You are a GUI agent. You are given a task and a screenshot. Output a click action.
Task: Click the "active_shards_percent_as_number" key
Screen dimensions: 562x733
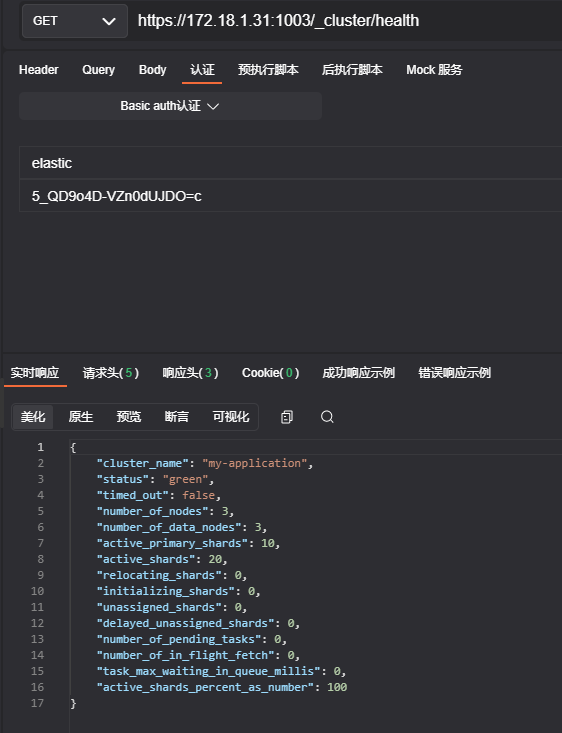[x=205, y=687]
